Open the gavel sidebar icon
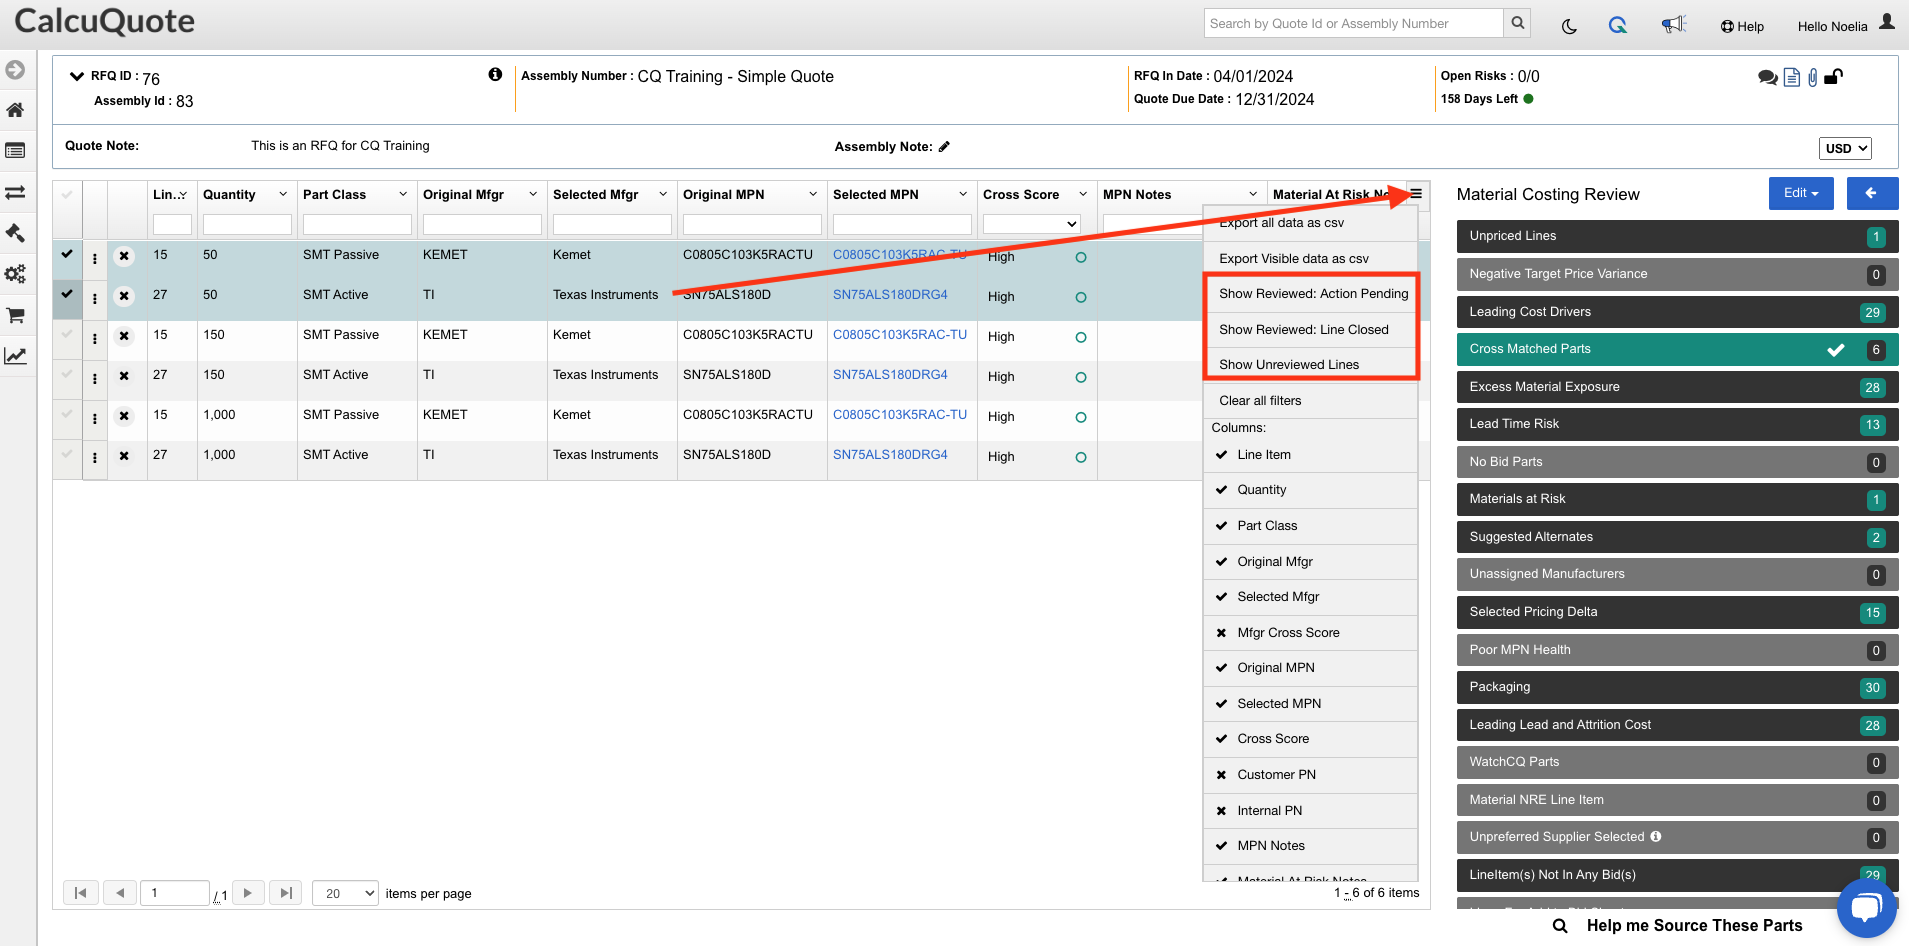Viewport: 1909px width, 946px height. 15,233
